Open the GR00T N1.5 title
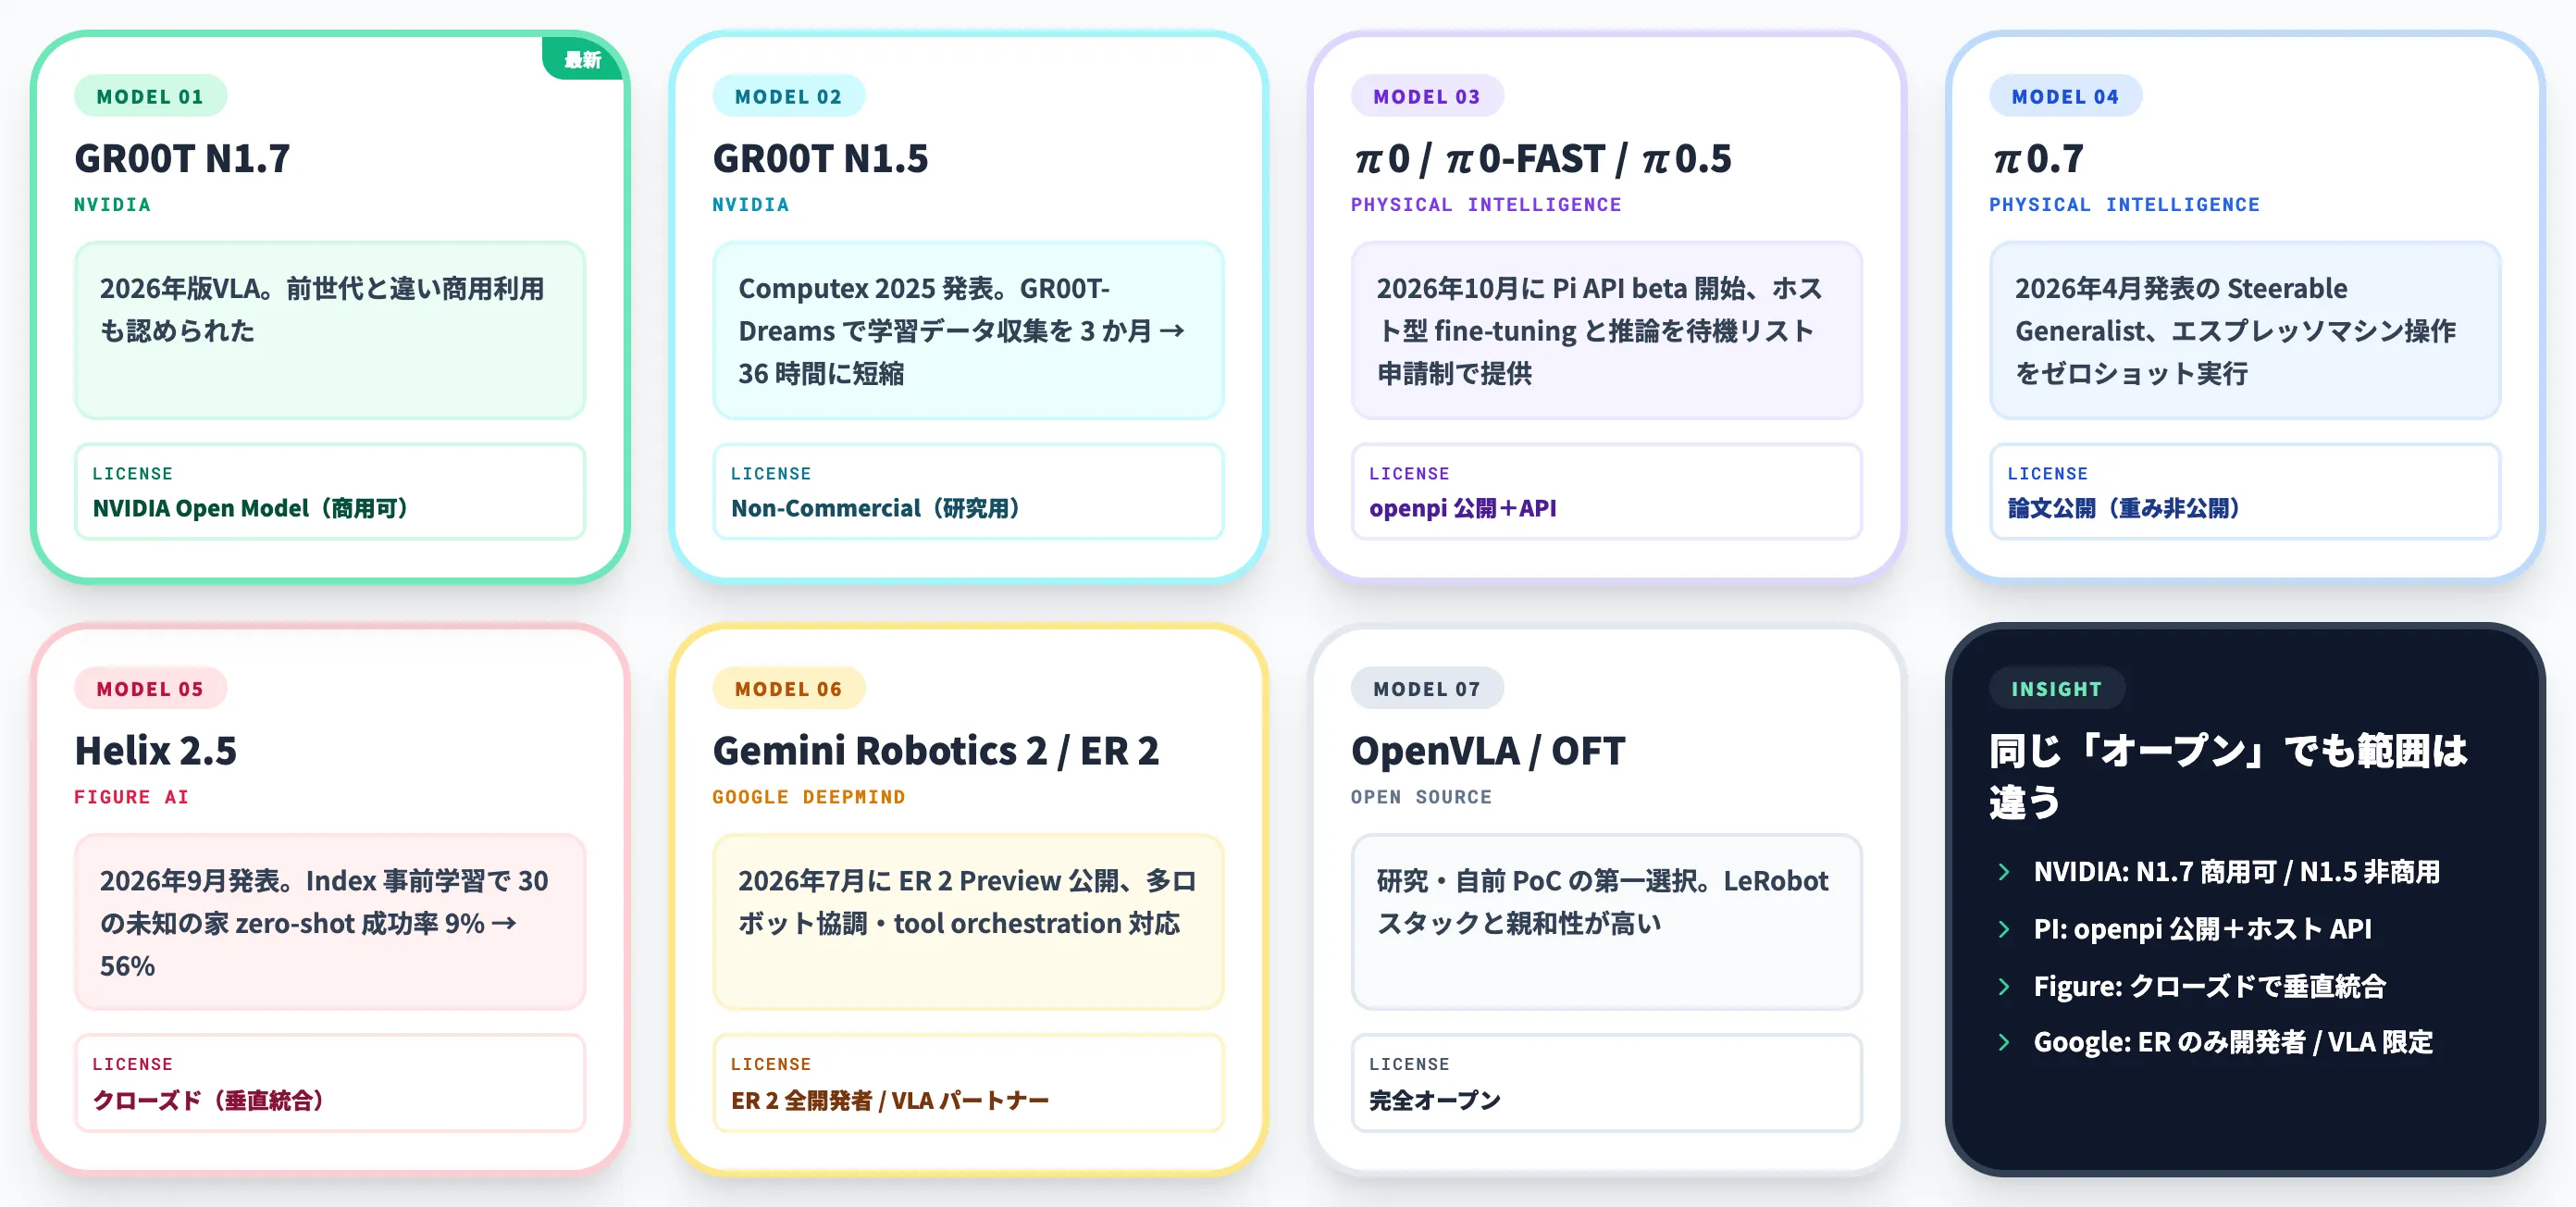The width and height of the screenshot is (2576, 1207). (x=820, y=158)
